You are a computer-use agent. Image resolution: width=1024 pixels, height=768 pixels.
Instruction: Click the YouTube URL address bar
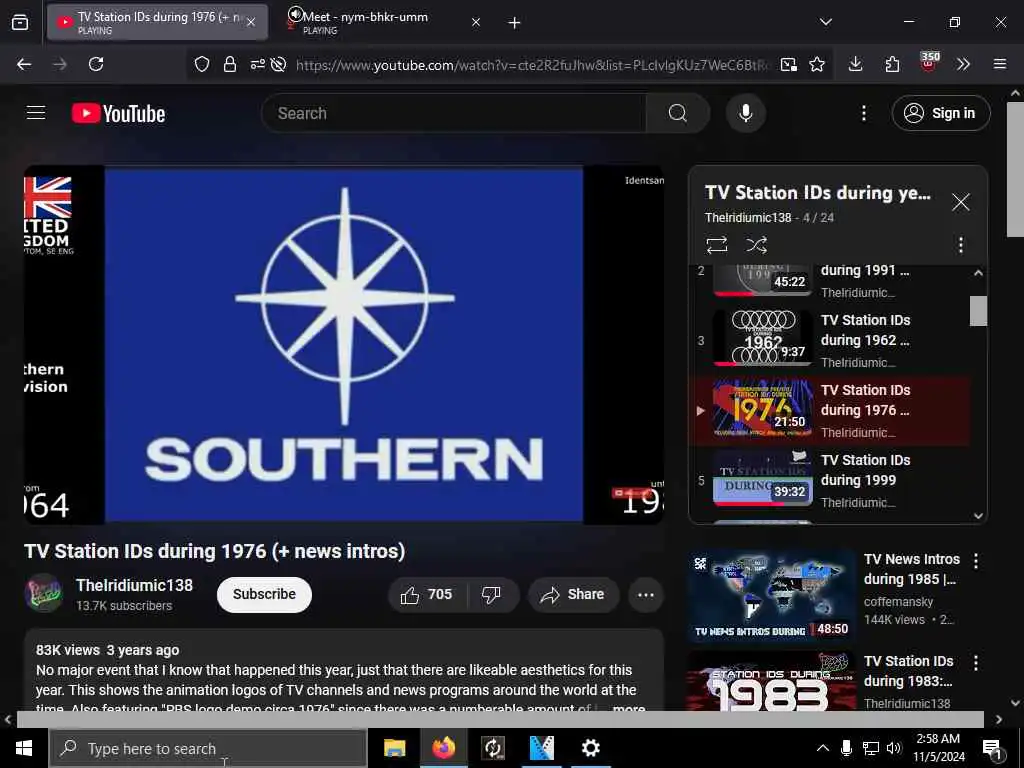point(532,65)
